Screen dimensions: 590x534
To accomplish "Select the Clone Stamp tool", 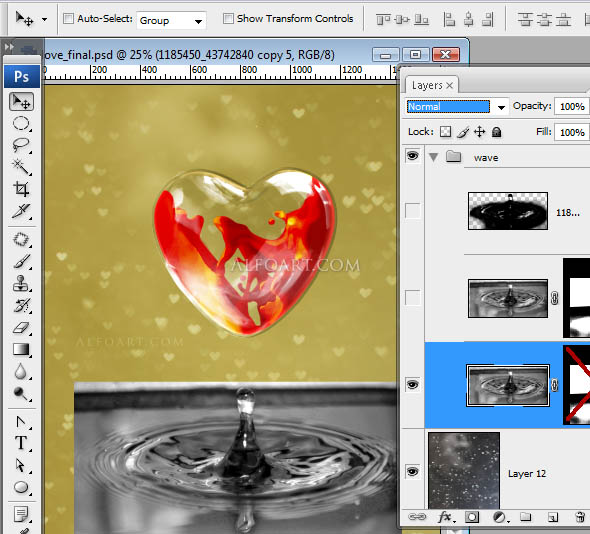I will (21, 283).
